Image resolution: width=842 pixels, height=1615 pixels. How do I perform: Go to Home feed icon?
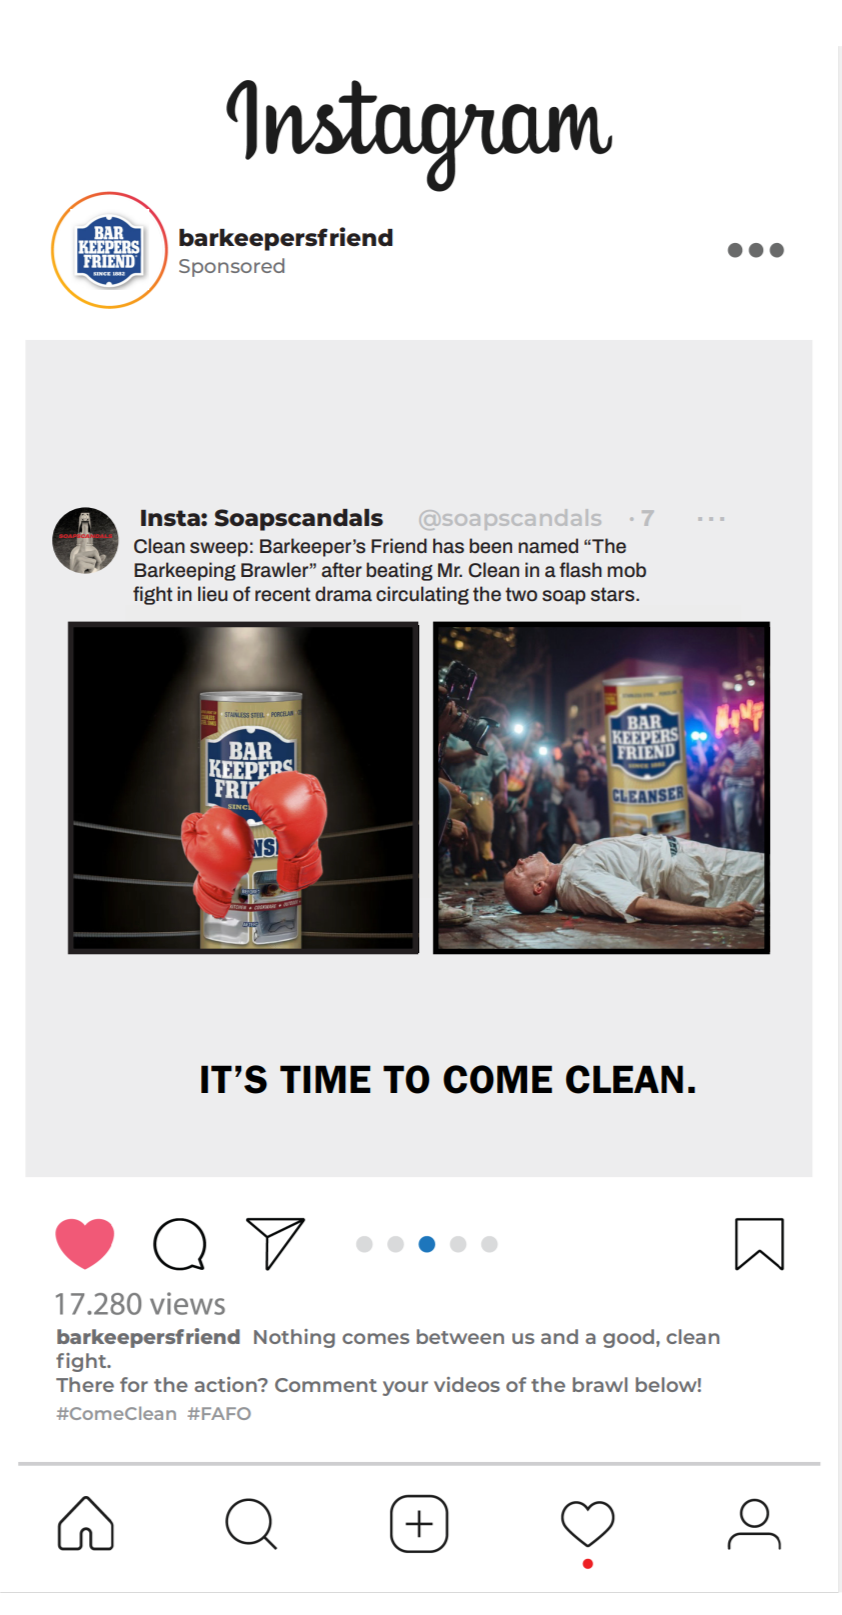pos(86,1523)
